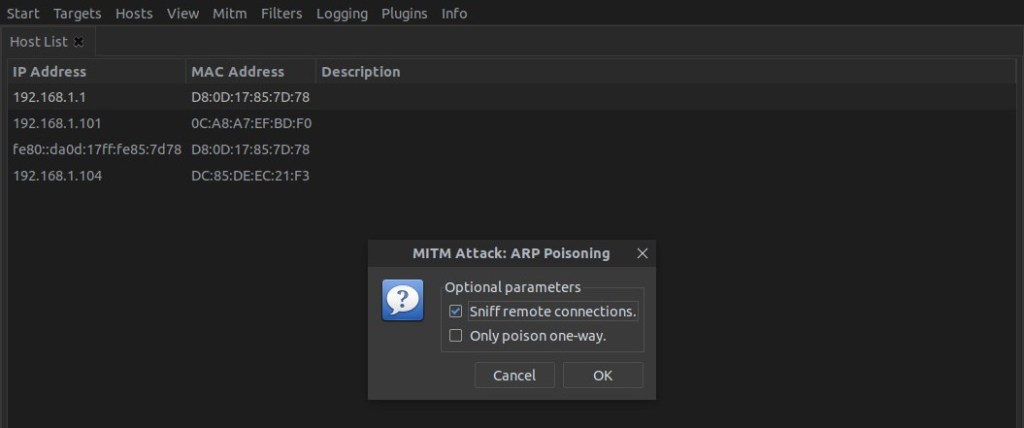Image resolution: width=1024 pixels, height=428 pixels.
Task: Select host 192.168.1.101 row
Action: pyautogui.click(x=58, y=123)
